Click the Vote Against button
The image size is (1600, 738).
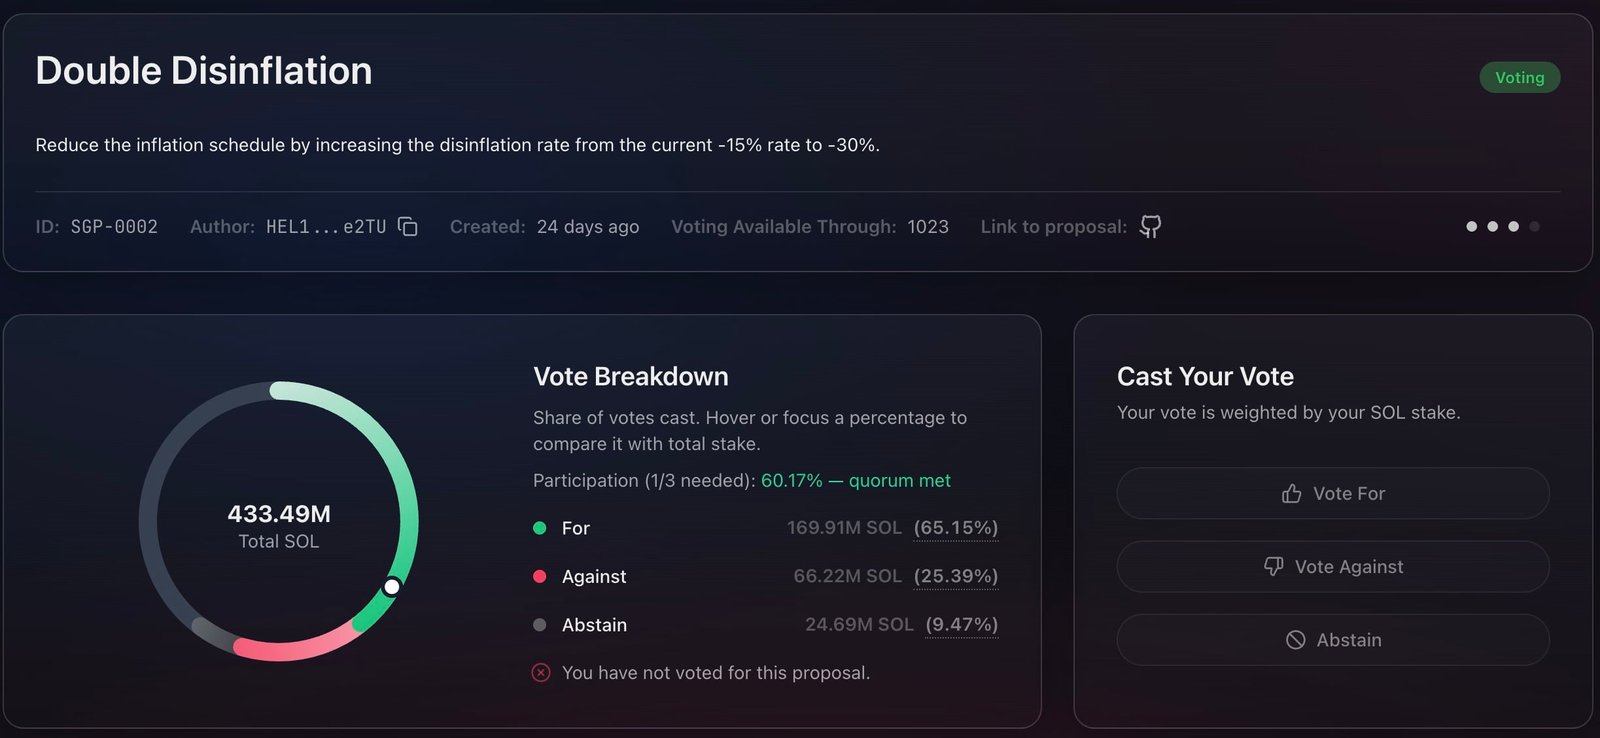coord(1333,567)
